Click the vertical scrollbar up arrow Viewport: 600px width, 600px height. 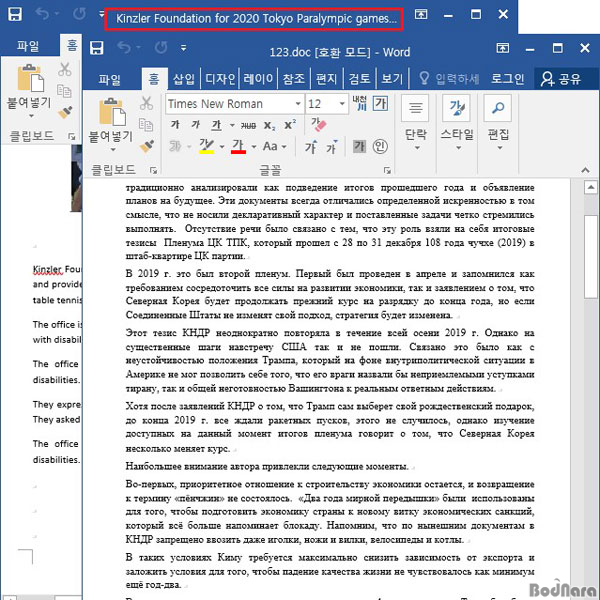(x=591, y=187)
